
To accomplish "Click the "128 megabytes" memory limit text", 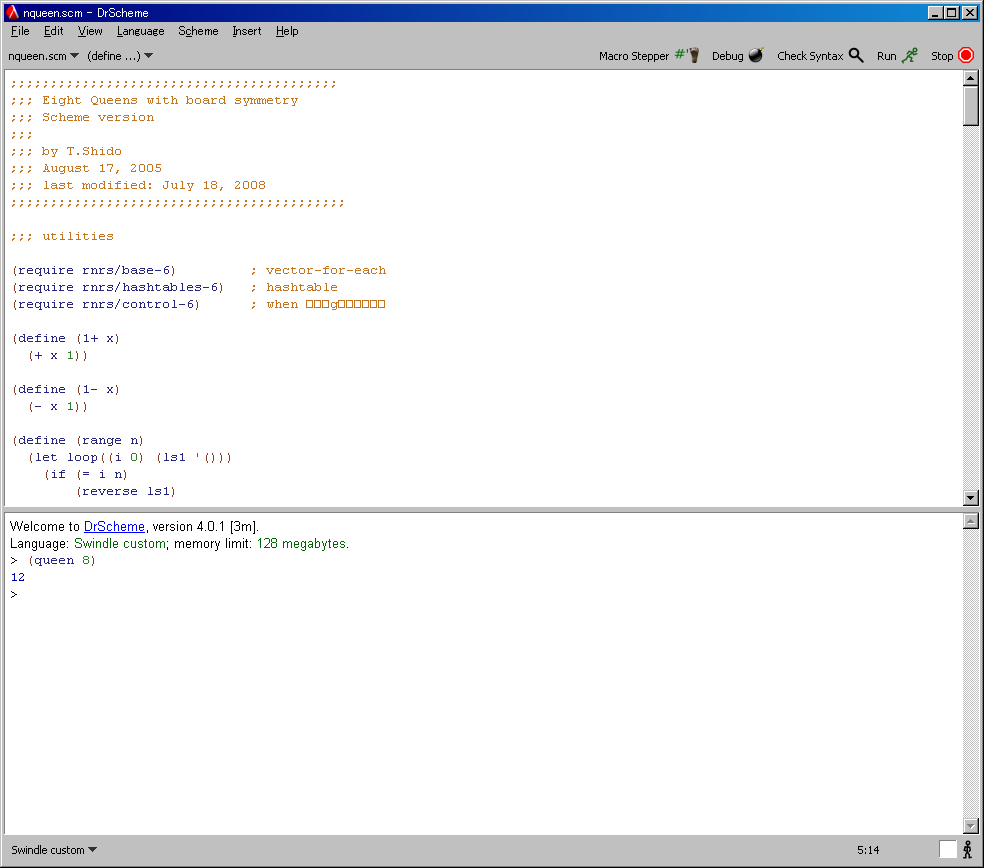I will [x=301, y=544].
